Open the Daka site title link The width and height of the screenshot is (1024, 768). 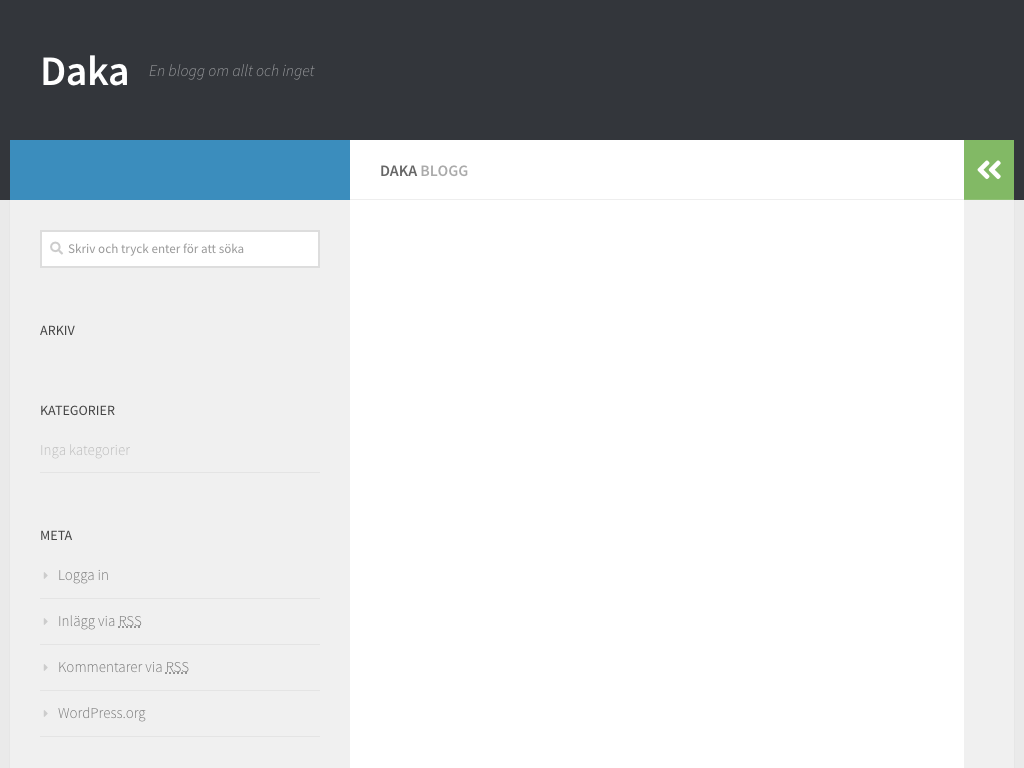(85, 71)
